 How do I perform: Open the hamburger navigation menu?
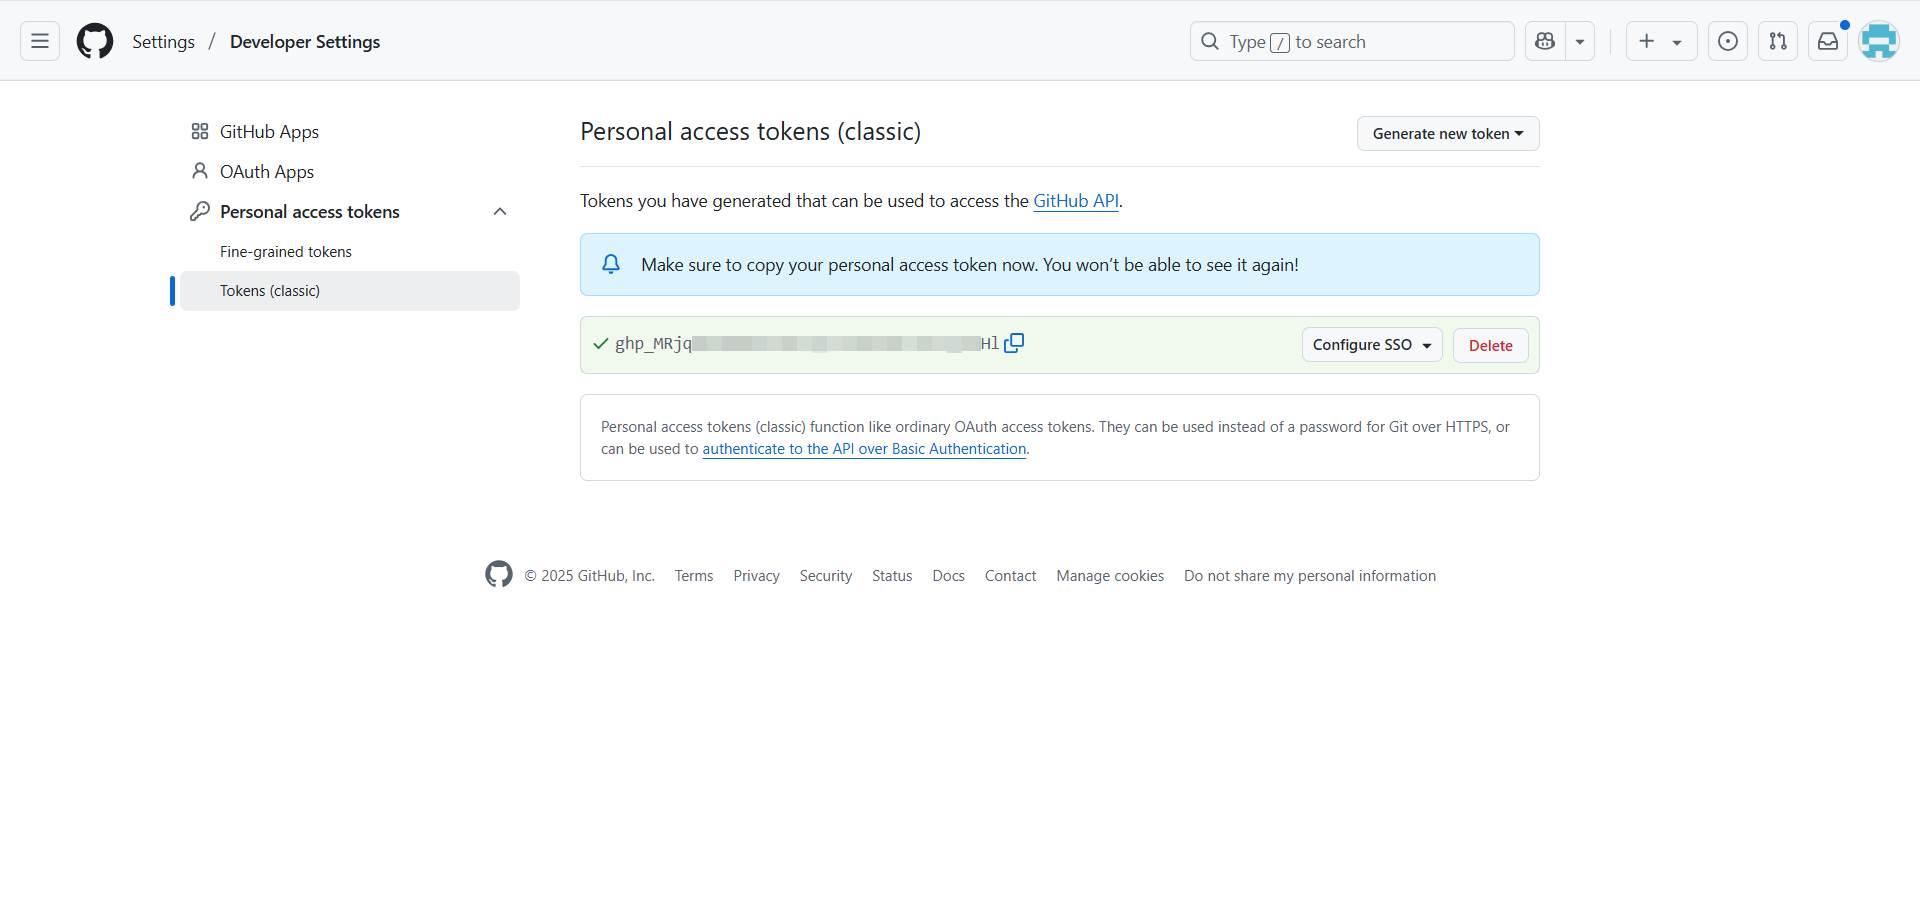pos(39,41)
